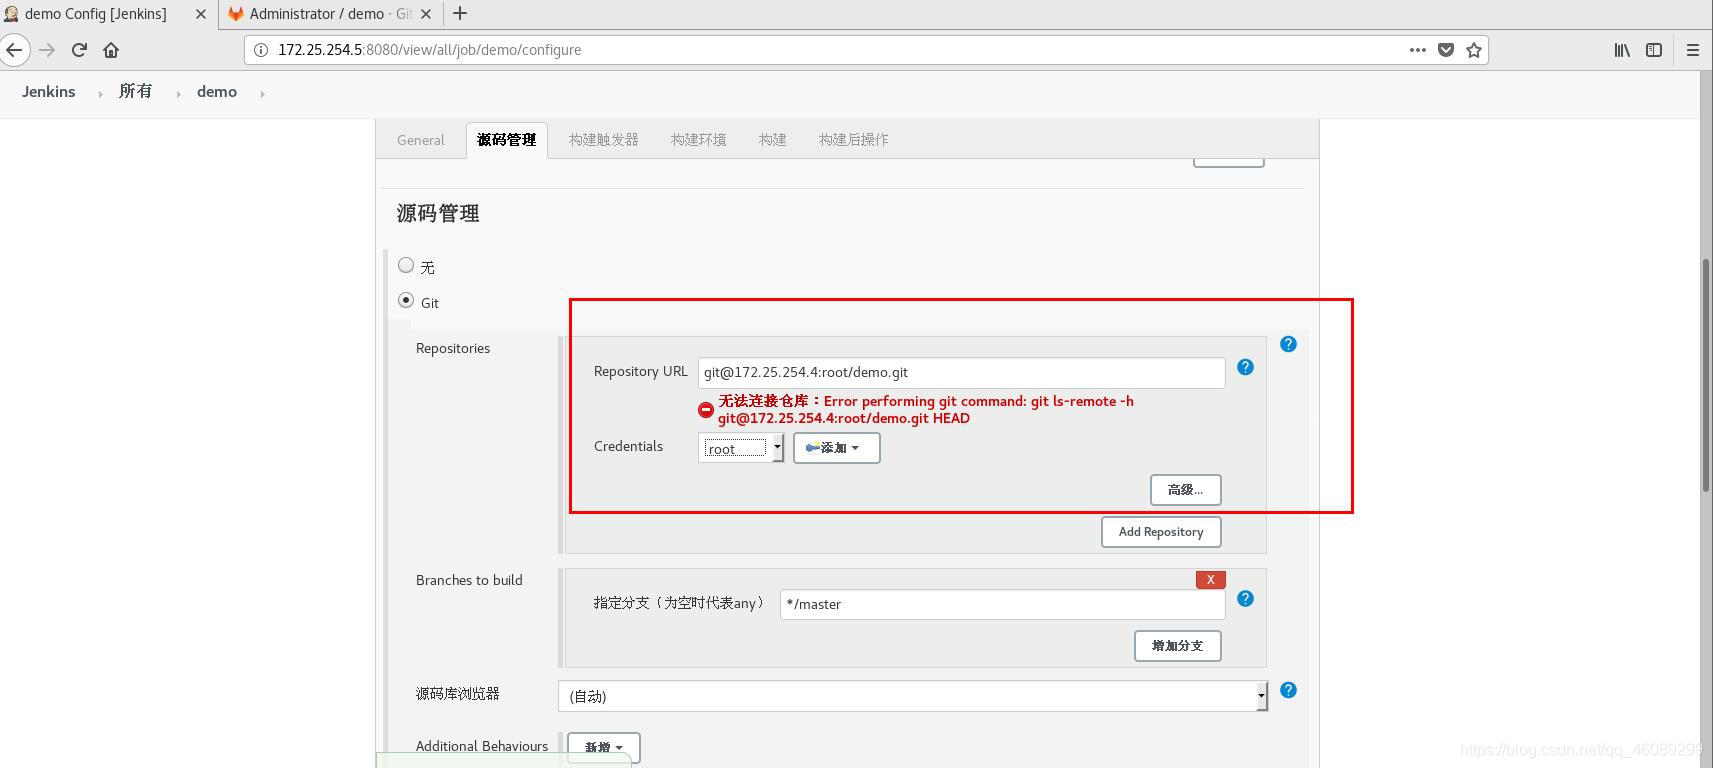The height and width of the screenshot is (768, 1713).
Task: Select the 无 (None) source option
Action: (x=406, y=265)
